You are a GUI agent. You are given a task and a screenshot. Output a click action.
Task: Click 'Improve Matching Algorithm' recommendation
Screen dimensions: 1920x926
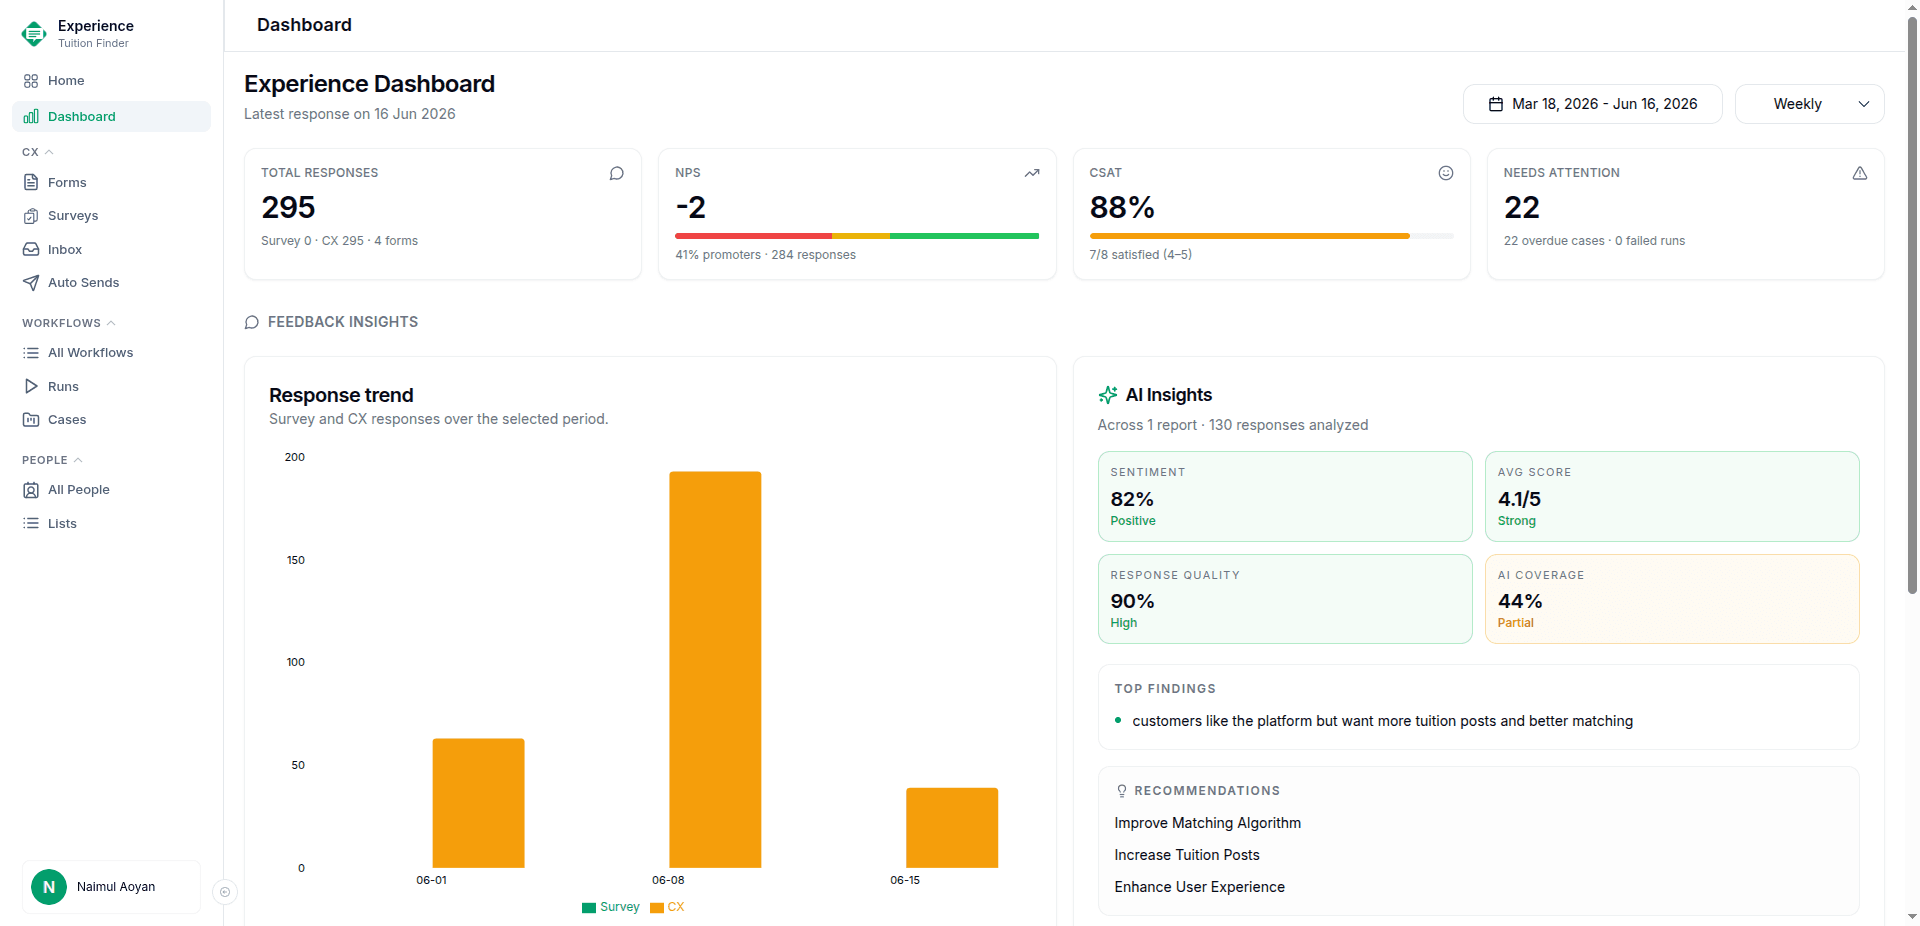[1208, 823]
